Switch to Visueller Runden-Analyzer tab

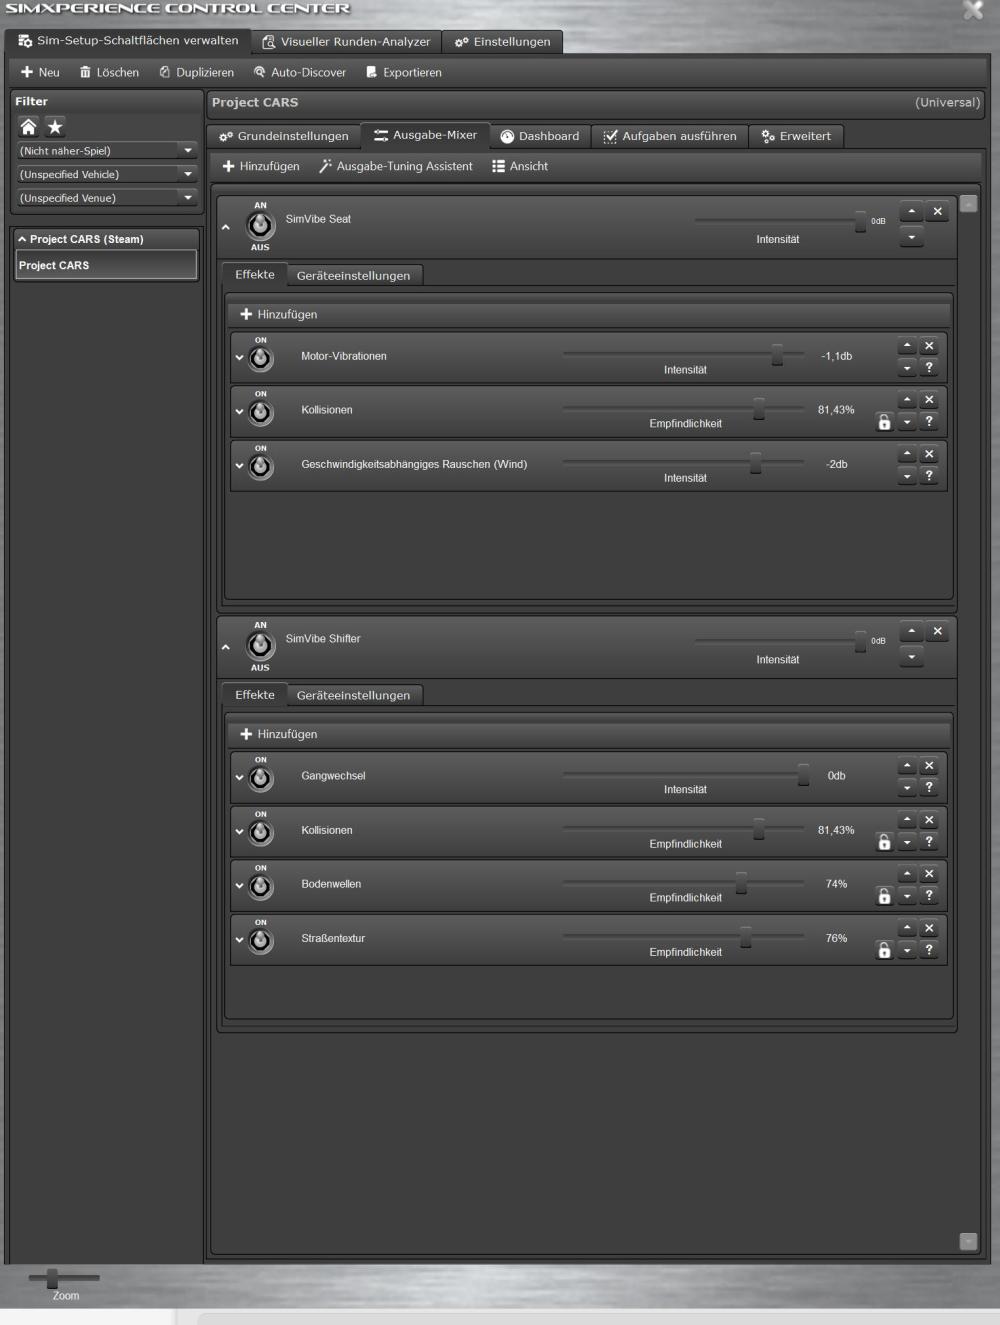(x=346, y=42)
